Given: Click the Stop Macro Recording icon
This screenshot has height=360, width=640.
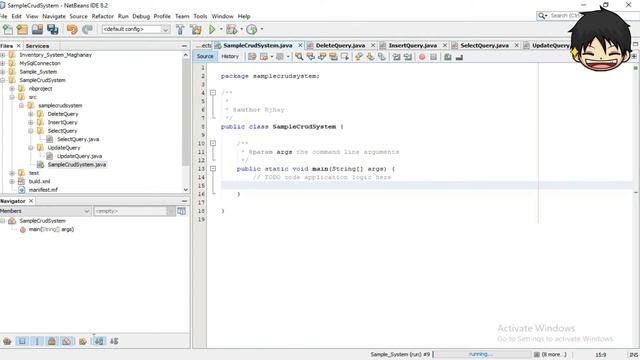Looking at the screenshot, I should tap(433, 57).
